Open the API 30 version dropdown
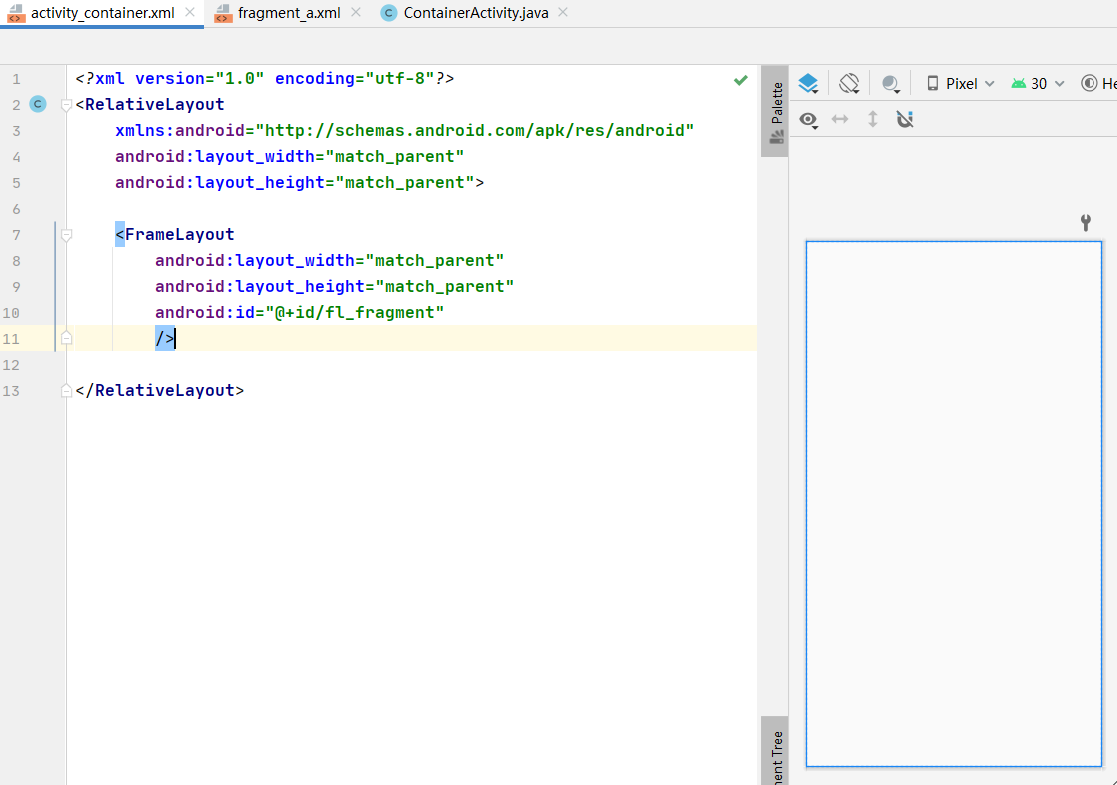 click(1038, 84)
